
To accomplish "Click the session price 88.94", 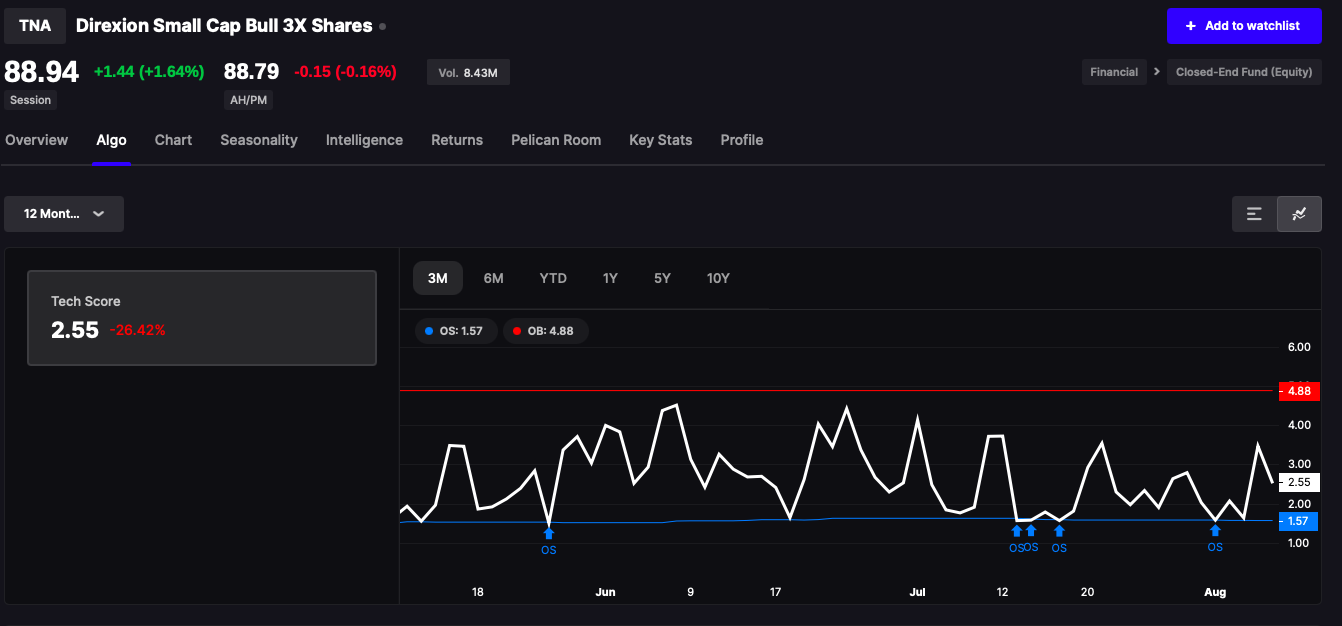I will click(42, 72).
